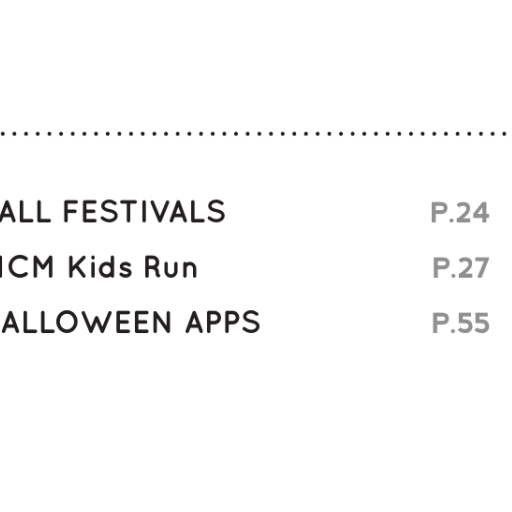Select the word Run

[x=171, y=267]
